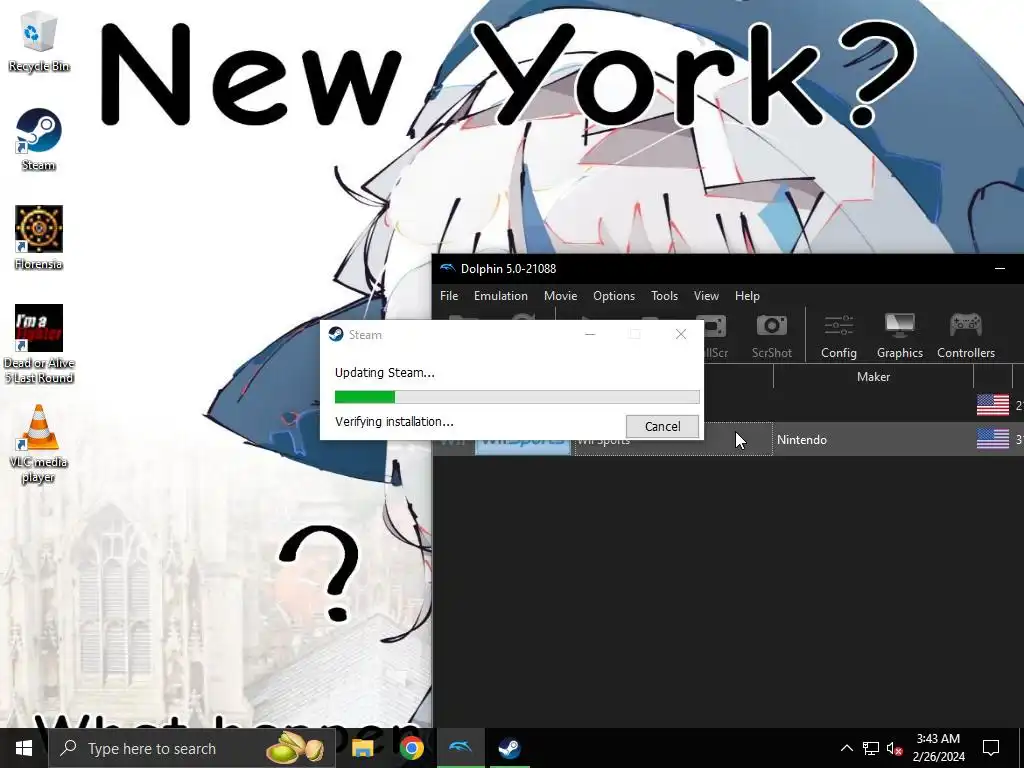This screenshot has width=1024, height=768.
Task: Click the Windows Start button
Action: pyautogui.click(x=24, y=748)
